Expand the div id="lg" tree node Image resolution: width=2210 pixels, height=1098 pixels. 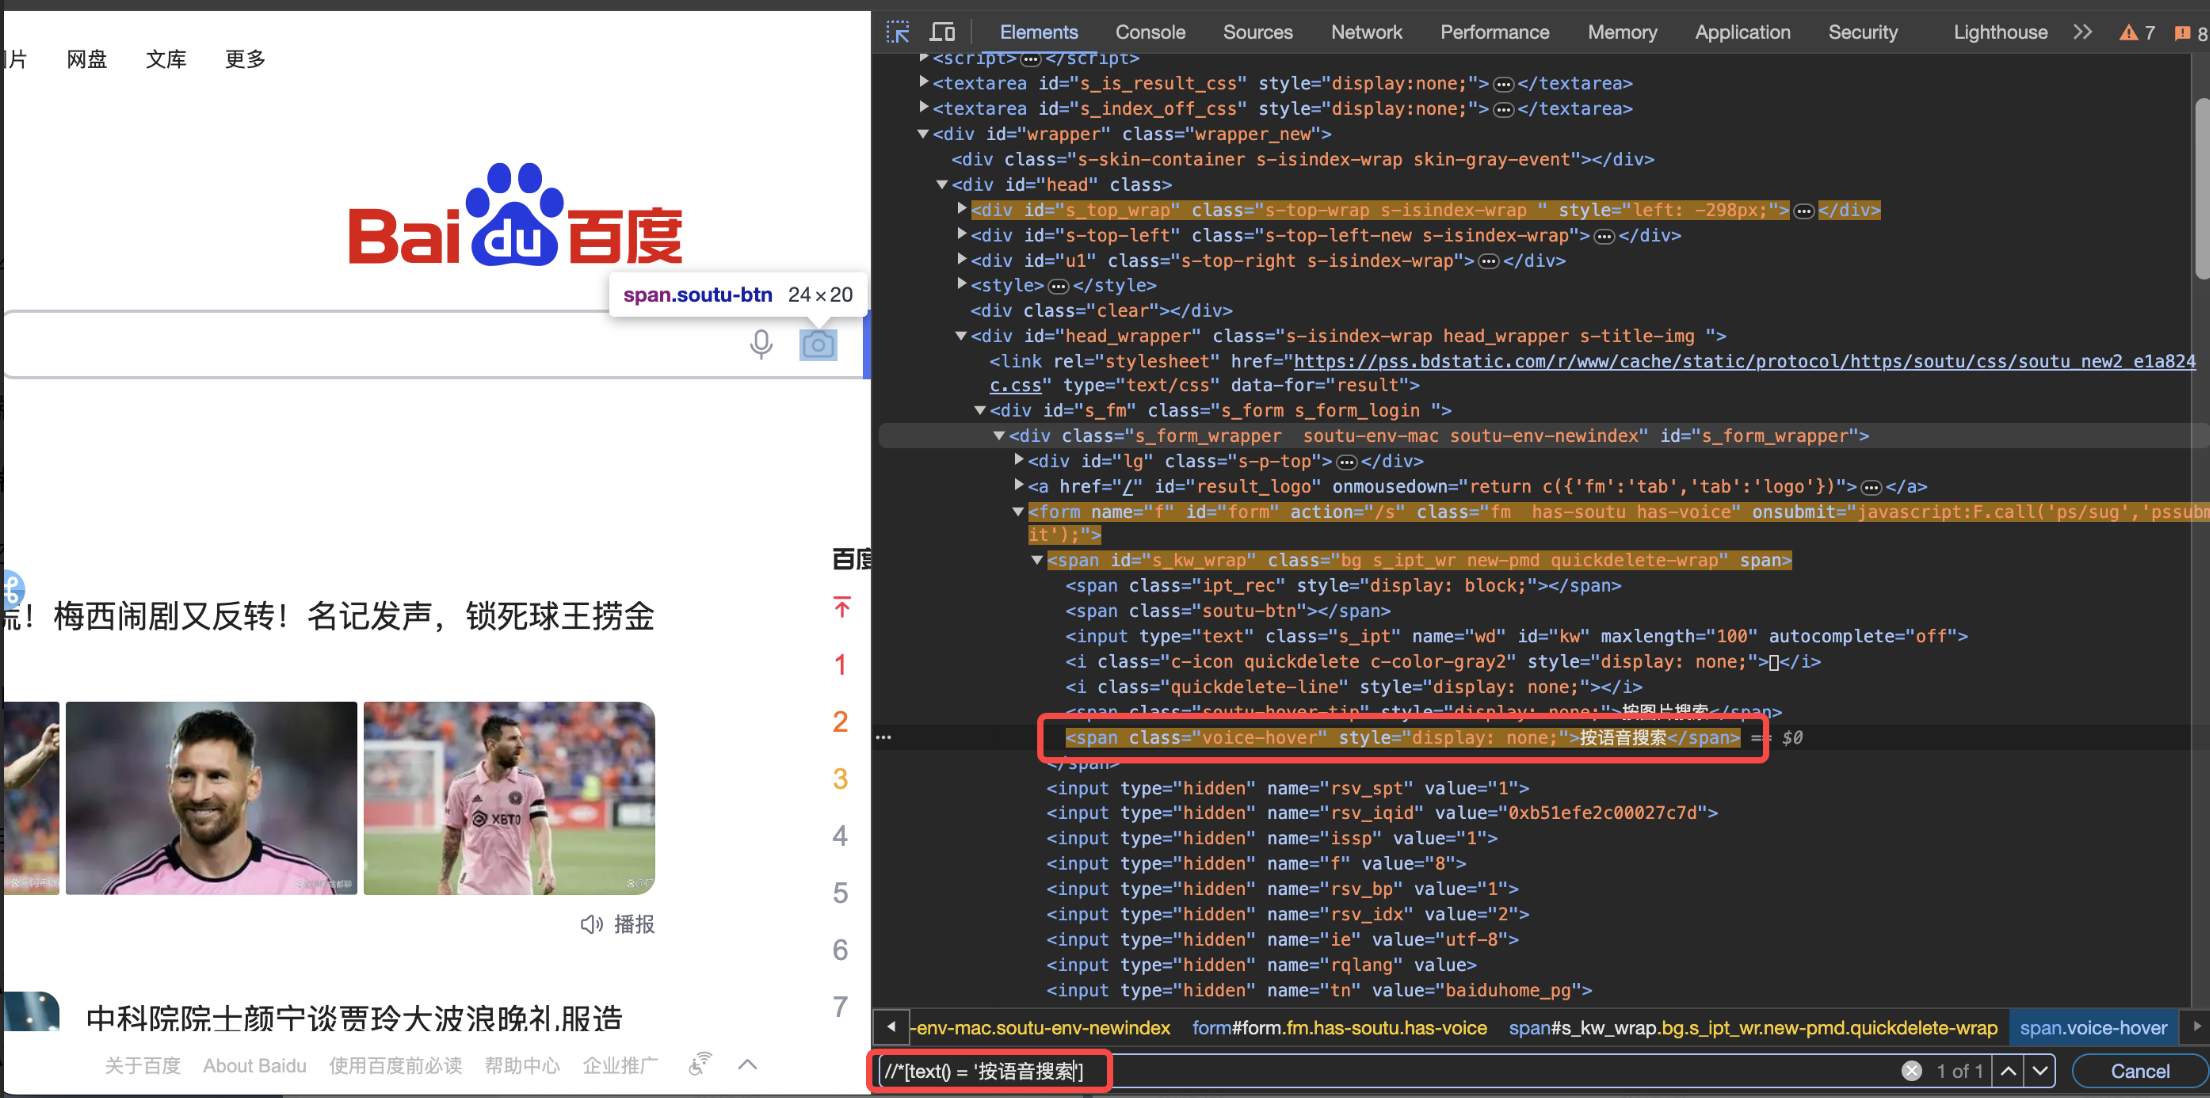[x=1019, y=461]
